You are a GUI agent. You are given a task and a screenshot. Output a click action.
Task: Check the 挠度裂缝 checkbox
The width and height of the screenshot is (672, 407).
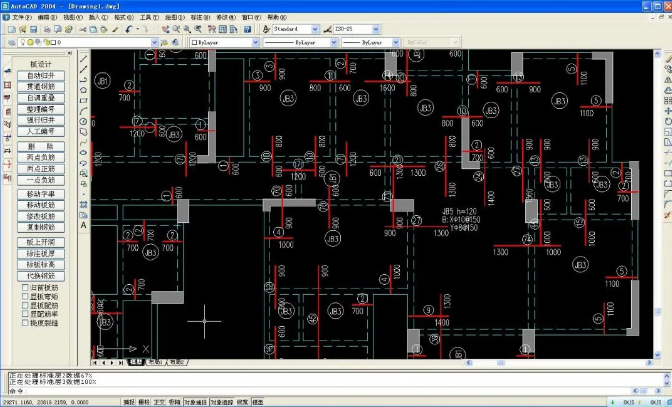click(25, 323)
